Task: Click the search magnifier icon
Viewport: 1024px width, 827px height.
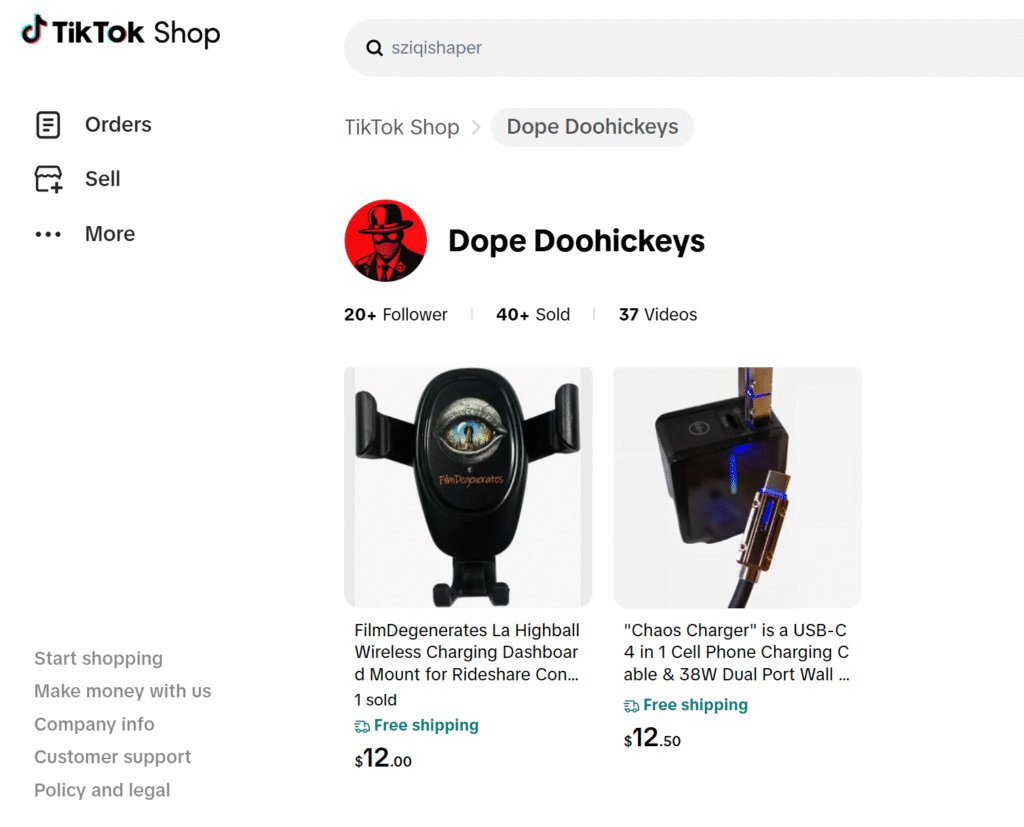Action: pos(375,48)
